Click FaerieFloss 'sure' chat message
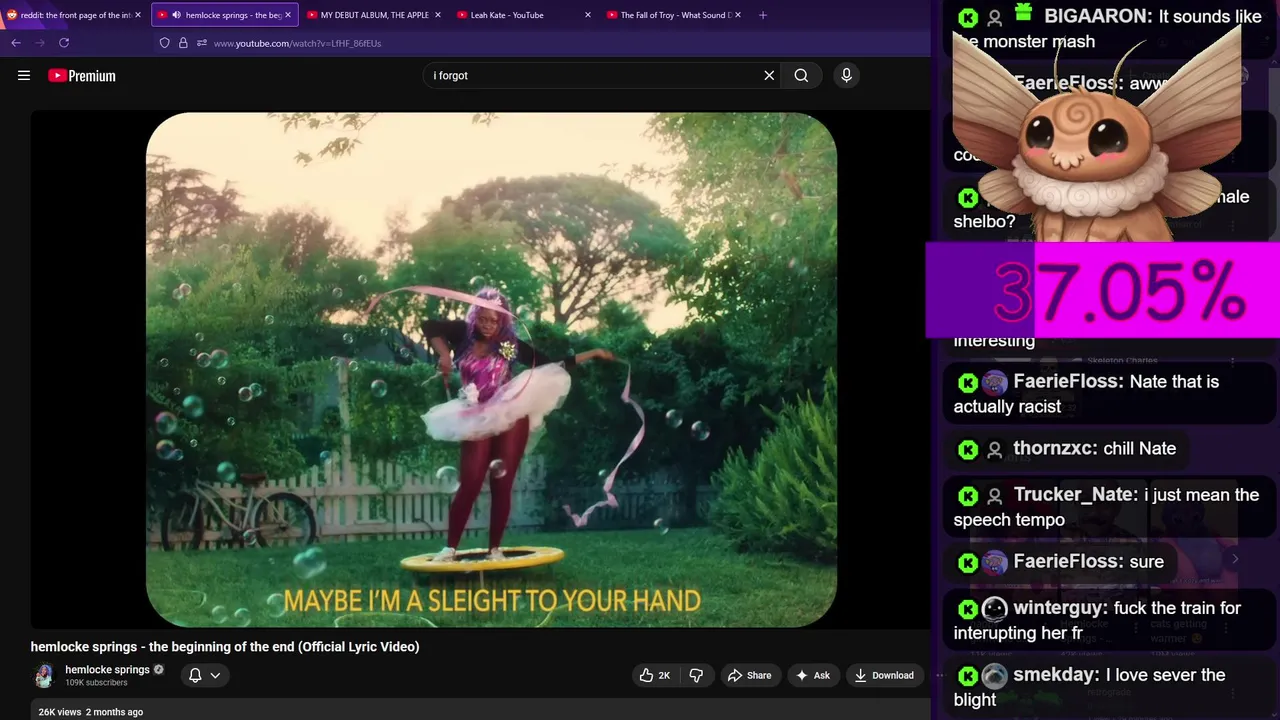Image resolution: width=1280 pixels, height=720 pixels. pos(1060,561)
